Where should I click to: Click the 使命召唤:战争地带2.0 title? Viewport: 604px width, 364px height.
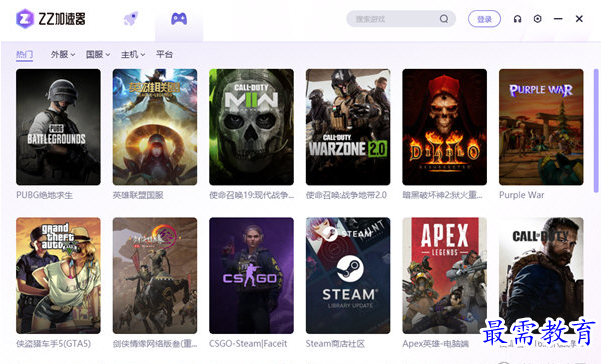346,195
